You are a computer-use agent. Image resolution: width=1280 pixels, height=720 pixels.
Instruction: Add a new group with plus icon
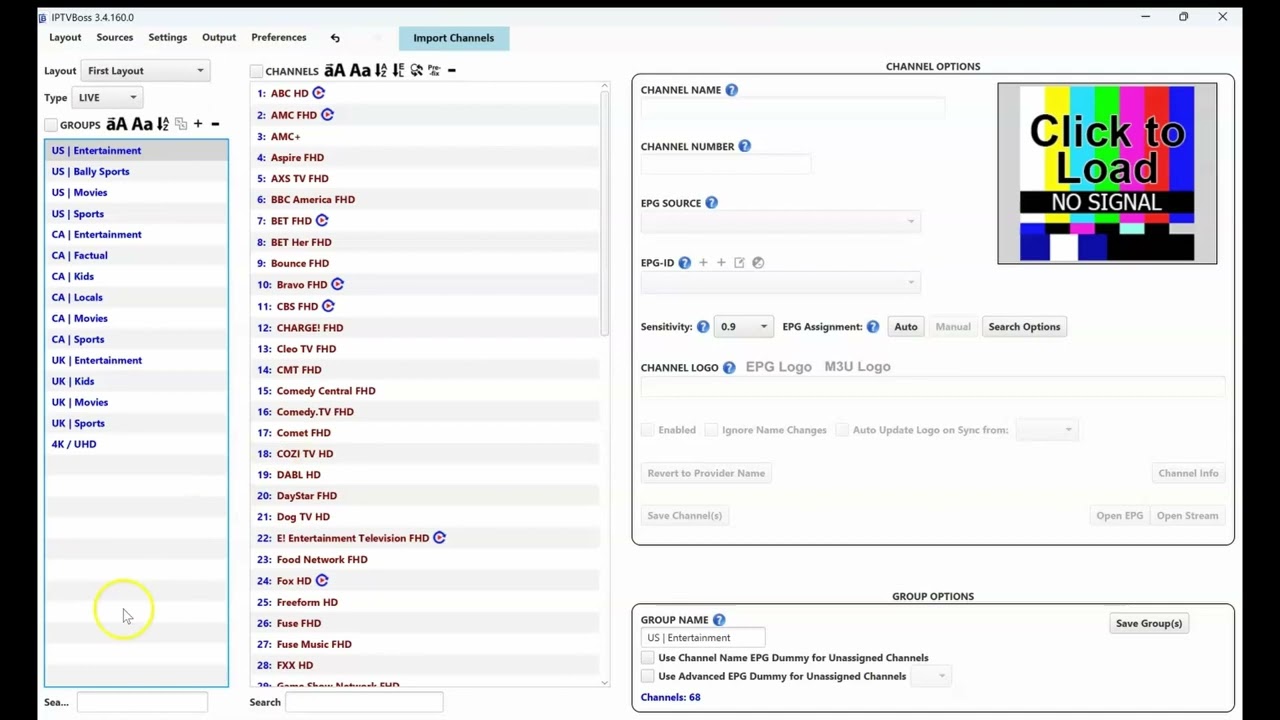tap(198, 124)
